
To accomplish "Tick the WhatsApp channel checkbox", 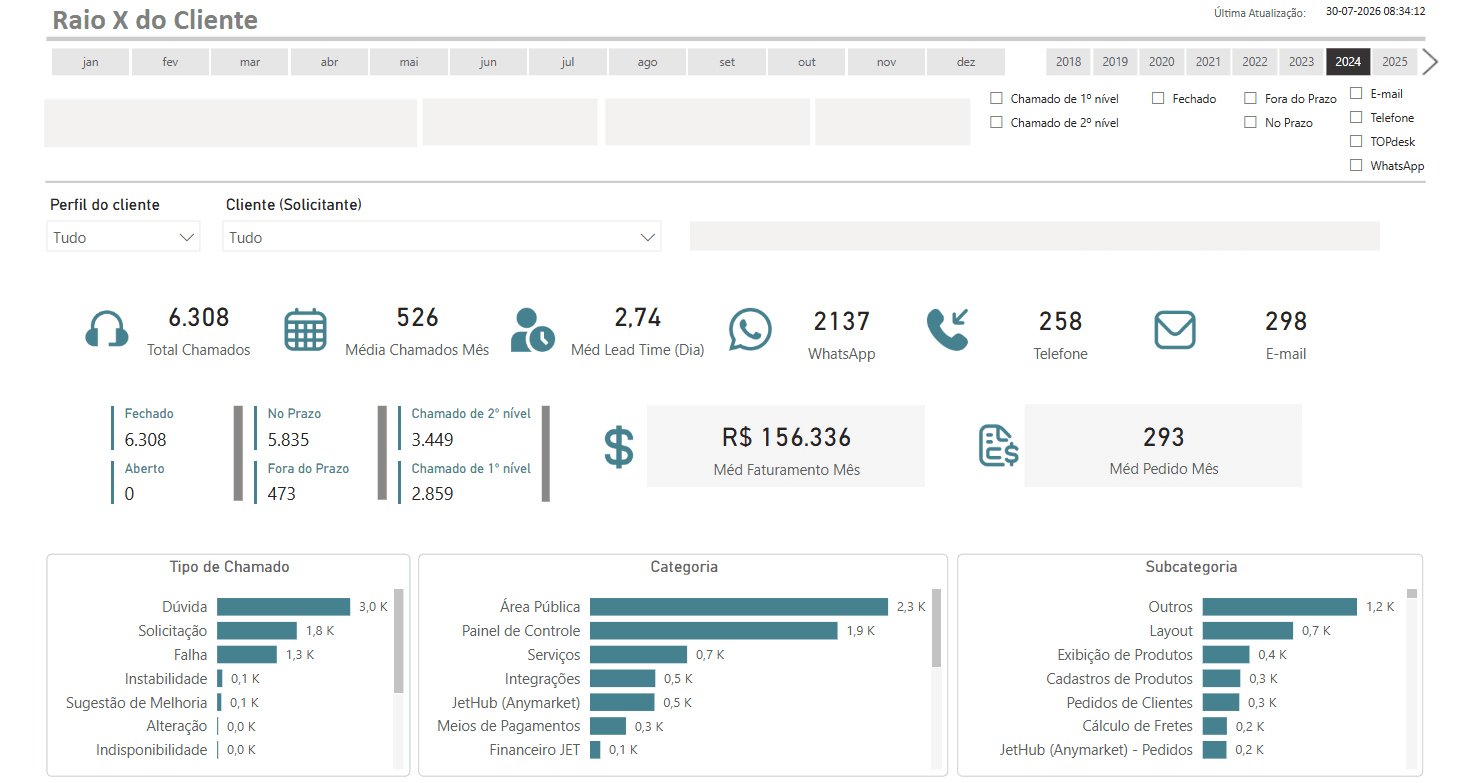I will tap(1356, 165).
